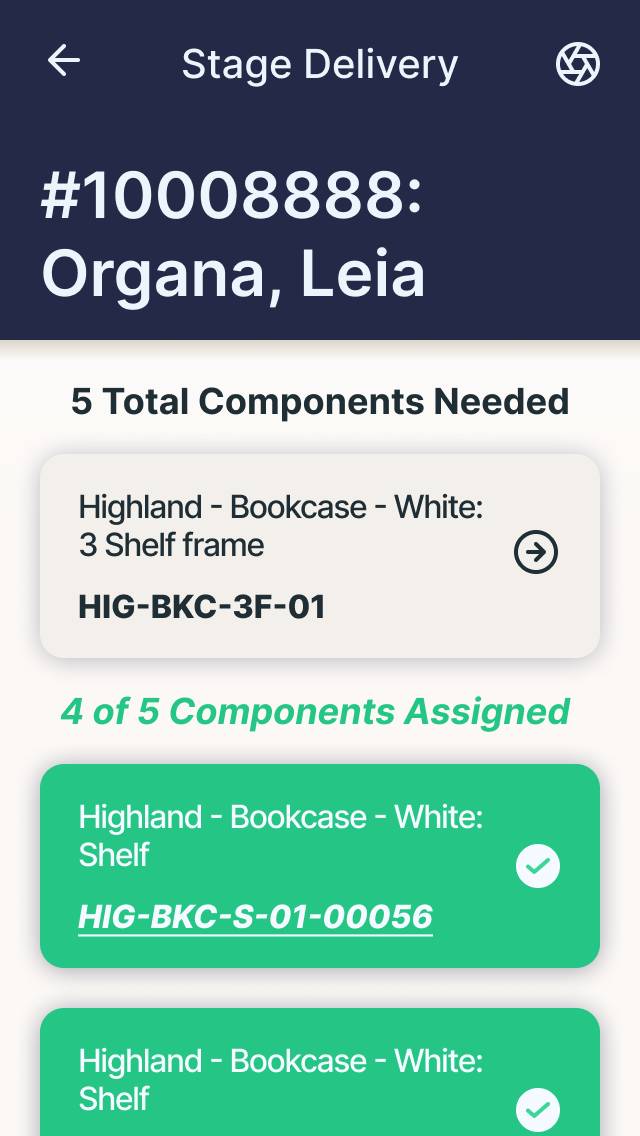
Task: Click the 4 of 5 Components Assigned status
Action: [315, 711]
